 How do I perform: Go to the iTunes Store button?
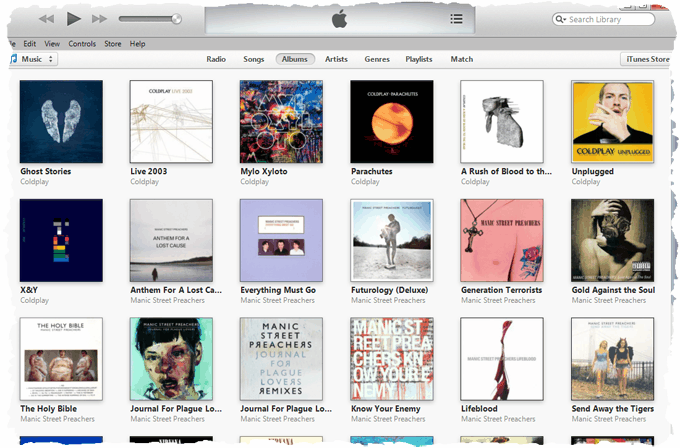coord(647,59)
